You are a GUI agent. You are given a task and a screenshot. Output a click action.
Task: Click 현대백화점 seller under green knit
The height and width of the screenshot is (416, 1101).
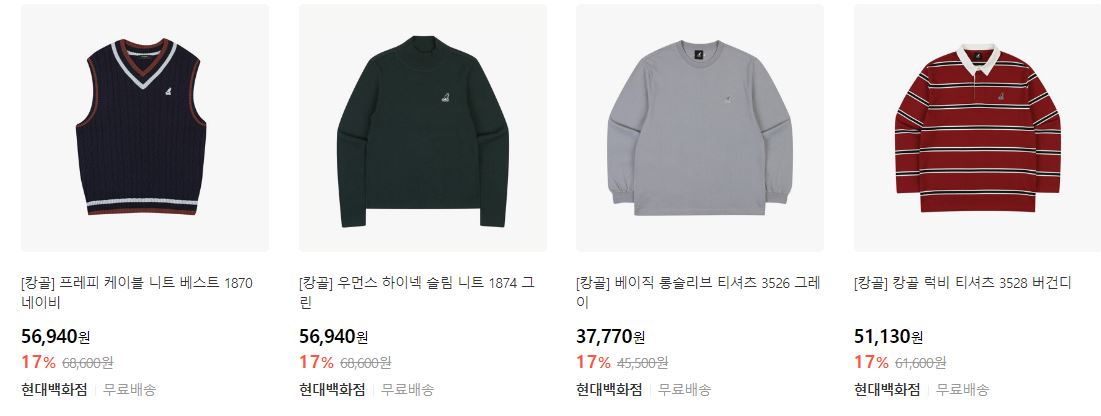tap(332, 389)
